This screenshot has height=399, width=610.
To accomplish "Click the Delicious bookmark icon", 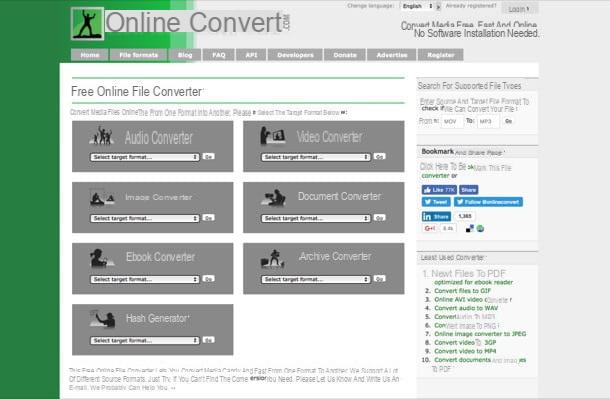I will (x=470, y=229).
